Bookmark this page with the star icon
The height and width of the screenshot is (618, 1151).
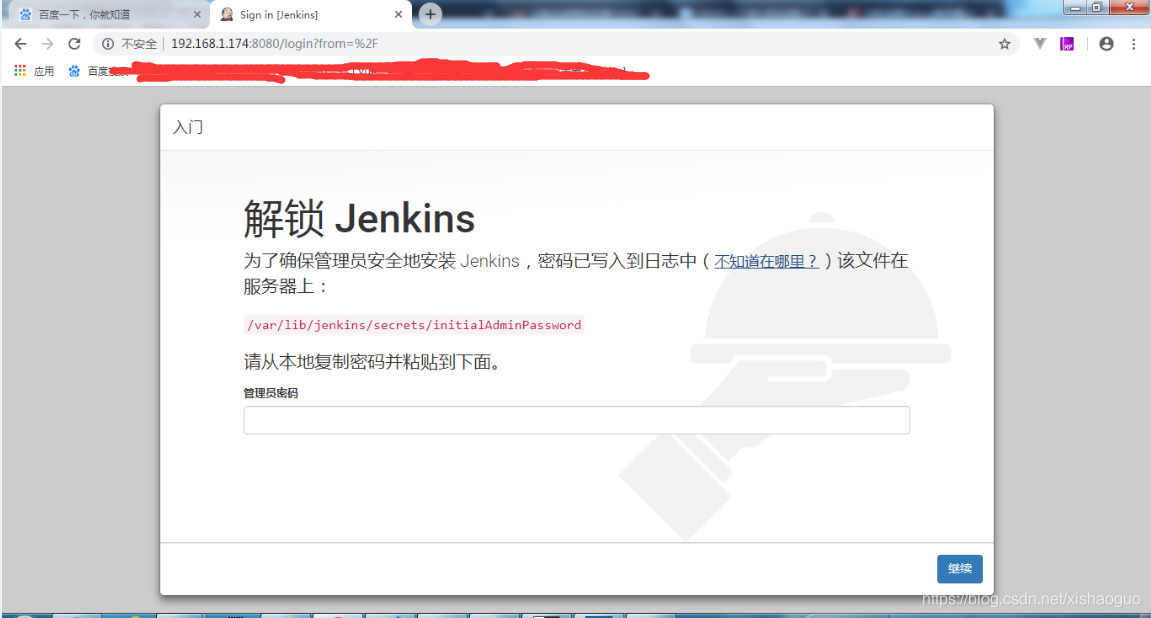[x=1004, y=44]
